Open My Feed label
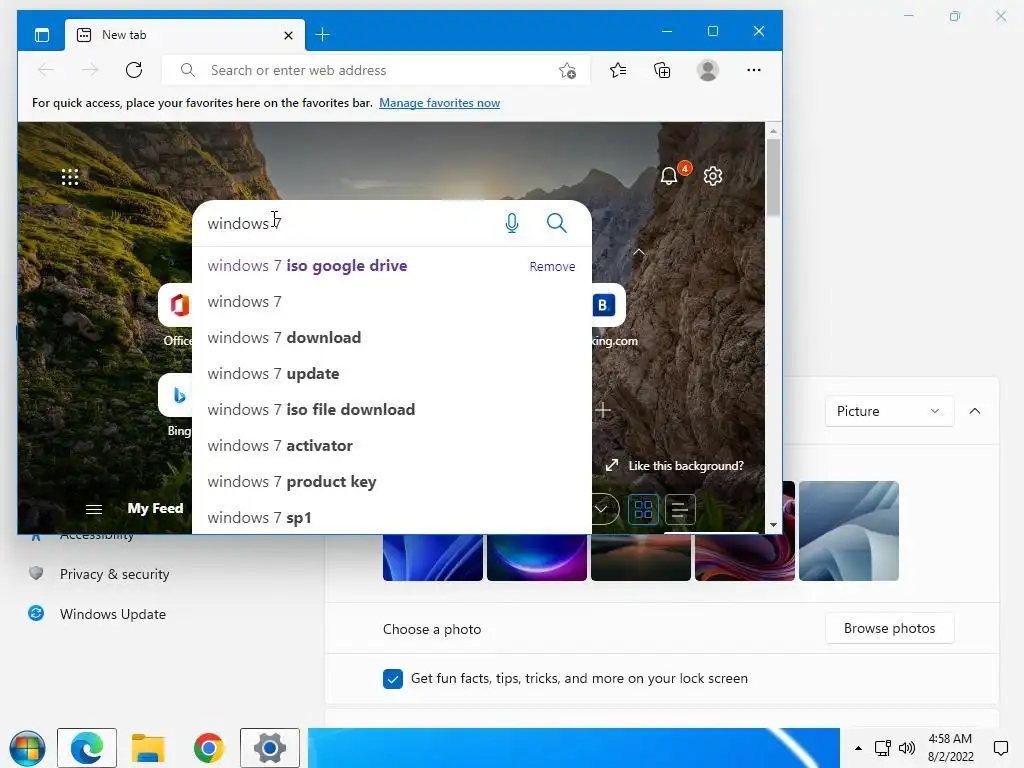This screenshot has width=1024, height=768. (x=155, y=508)
